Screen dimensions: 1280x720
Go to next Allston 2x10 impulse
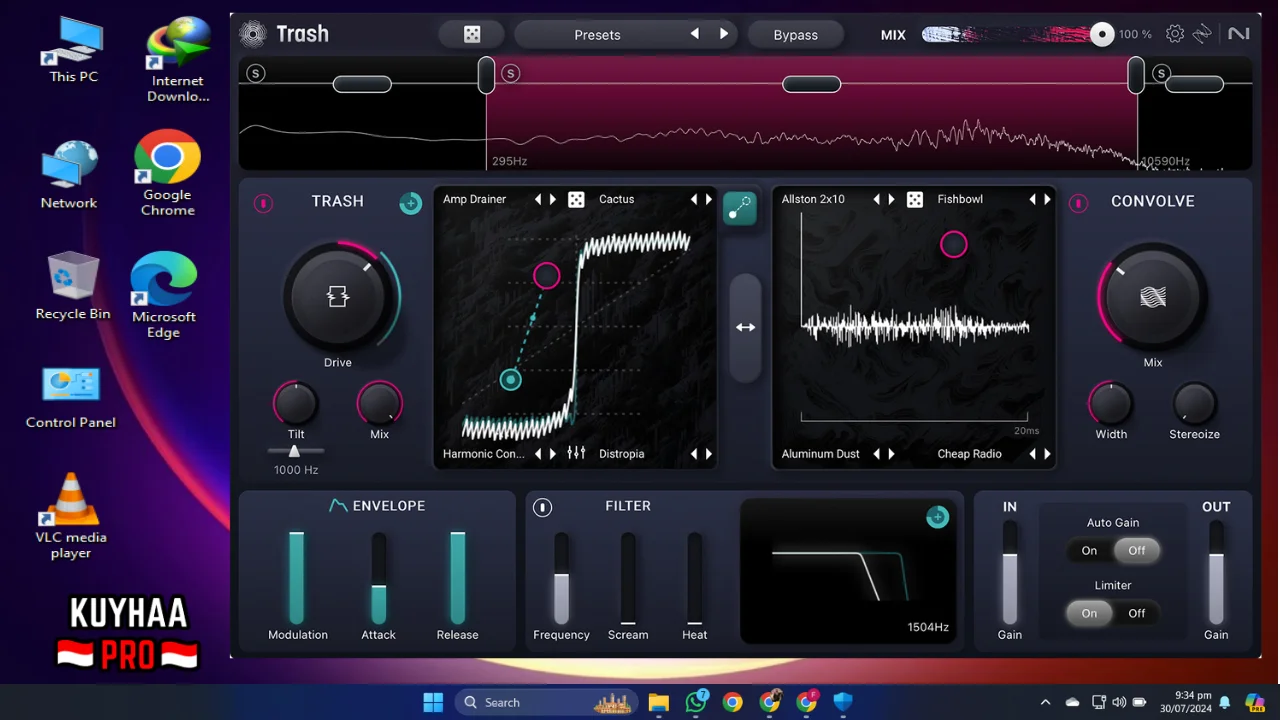click(891, 200)
